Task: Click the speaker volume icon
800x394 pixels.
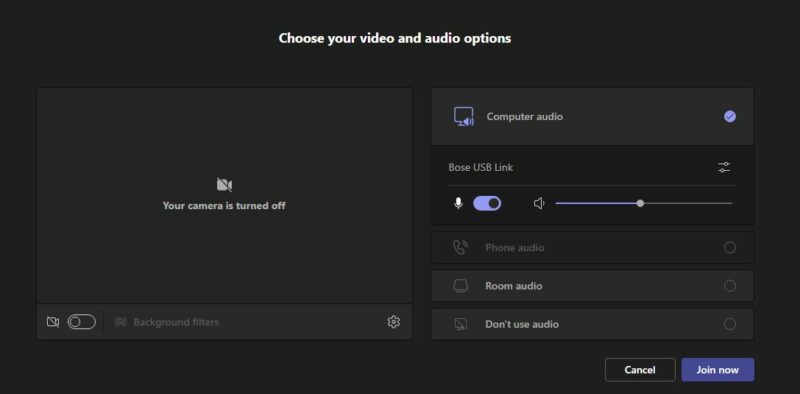Action: pyautogui.click(x=539, y=204)
